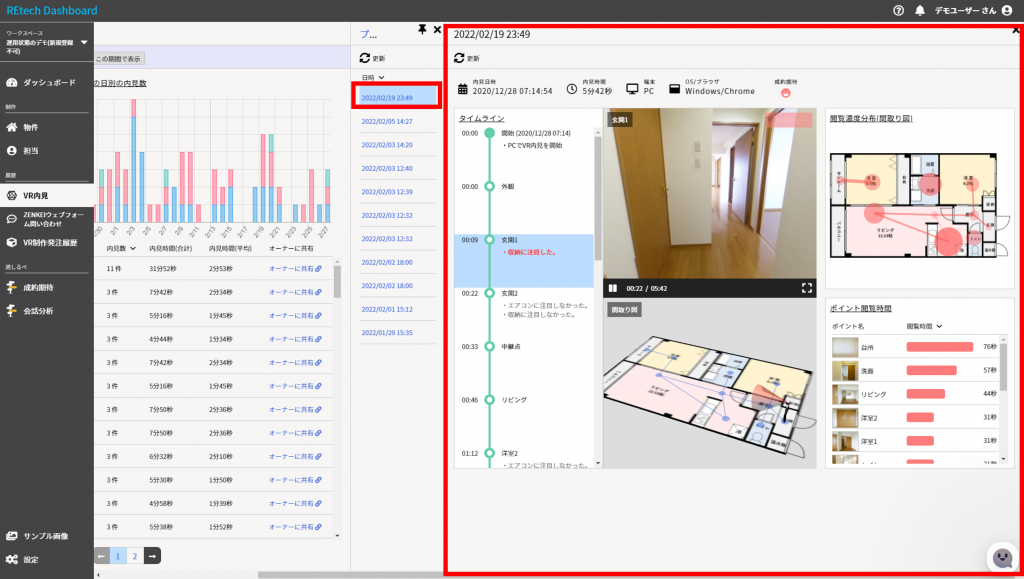Click the 成約期待 smiley face icon

(x=786, y=93)
